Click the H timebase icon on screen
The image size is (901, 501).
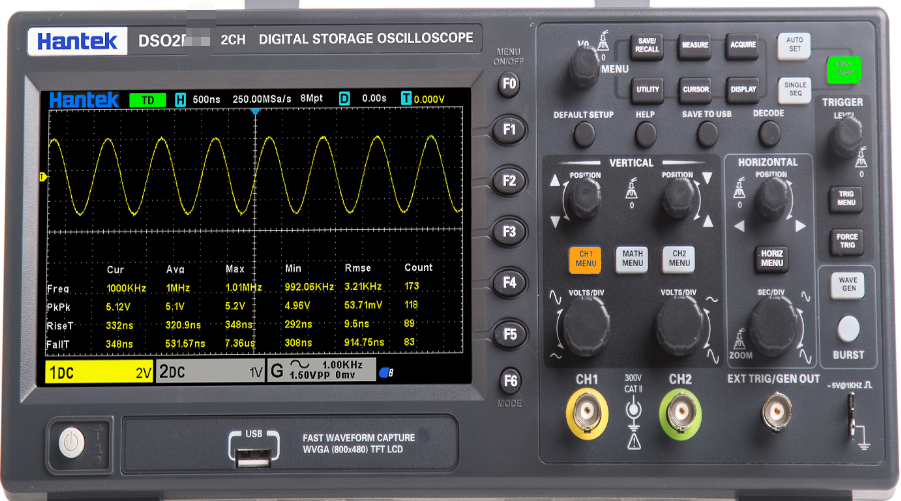(x=180, y=99)
